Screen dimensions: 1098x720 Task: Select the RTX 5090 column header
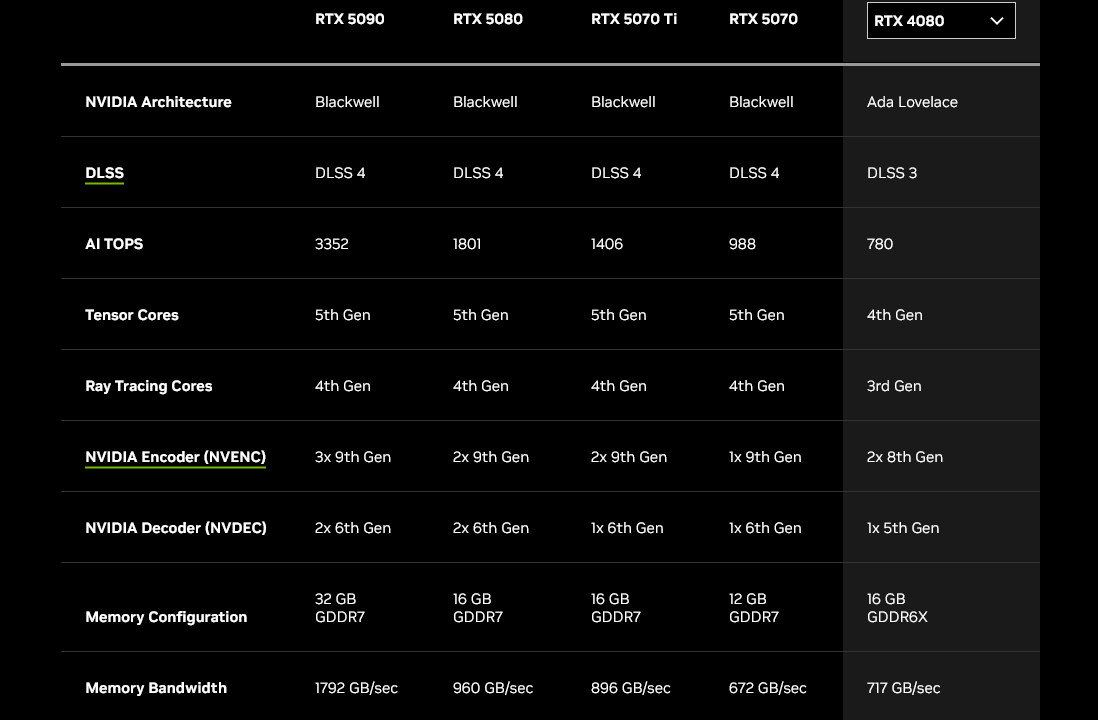pos(349,19)
